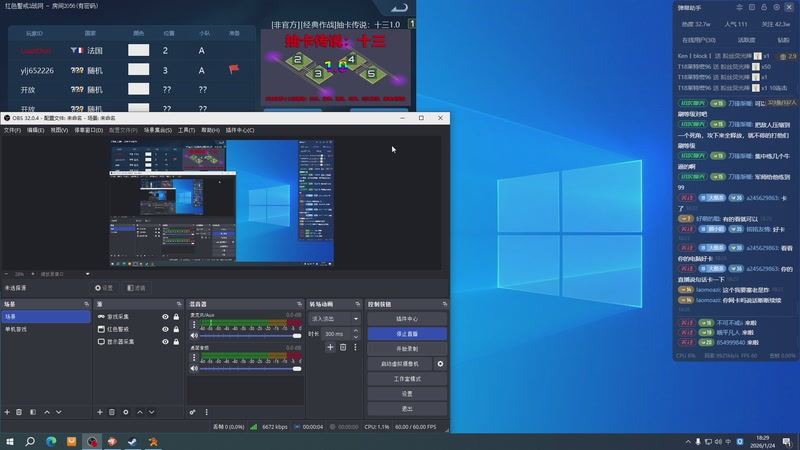Open source properties gear in Sources panel toolbar
This screenshot has height=450, width=800.
point(126,412)
